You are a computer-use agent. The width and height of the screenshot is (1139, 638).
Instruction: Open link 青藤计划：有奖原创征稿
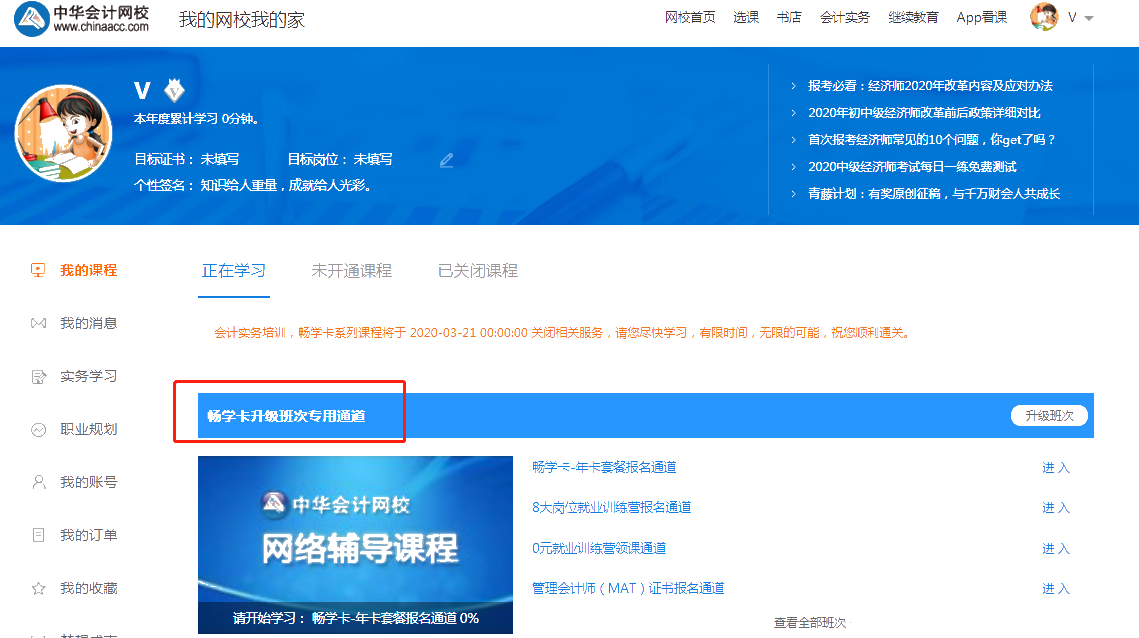(x=933, y=193)
